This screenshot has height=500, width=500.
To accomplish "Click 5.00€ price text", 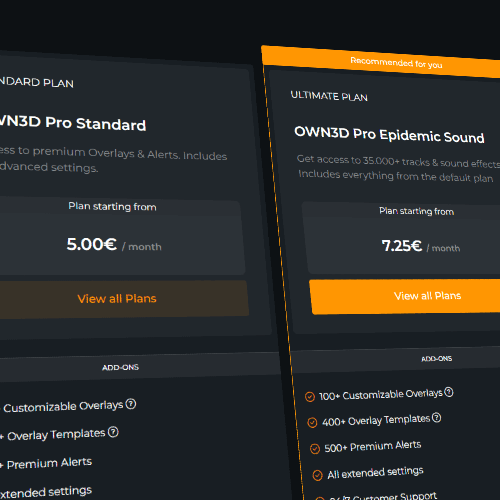I will coord(92,244).
